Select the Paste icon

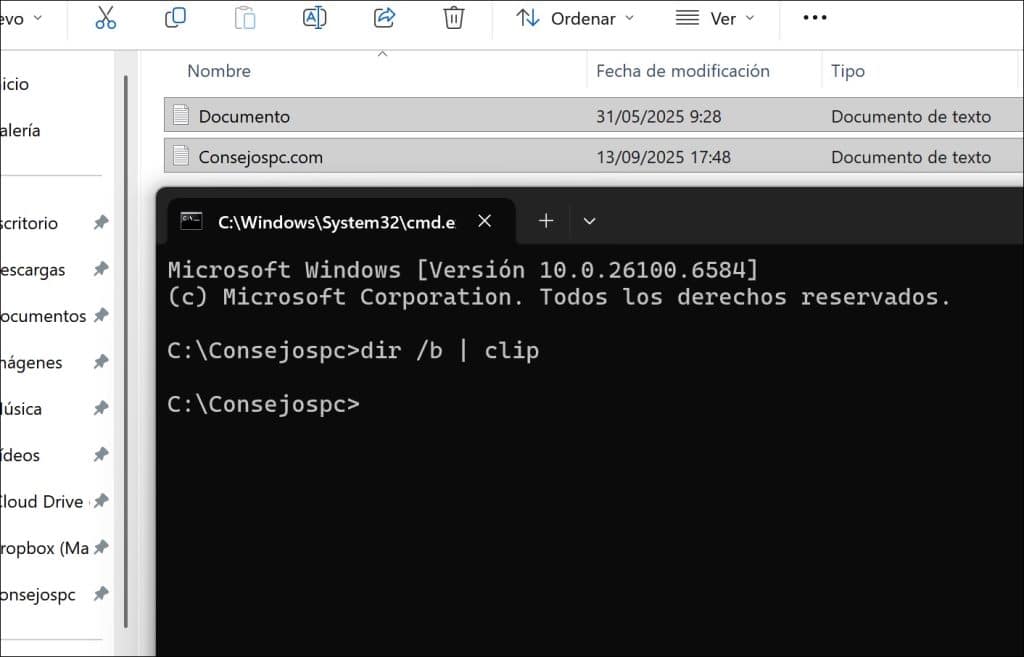(x=244, y=18)
